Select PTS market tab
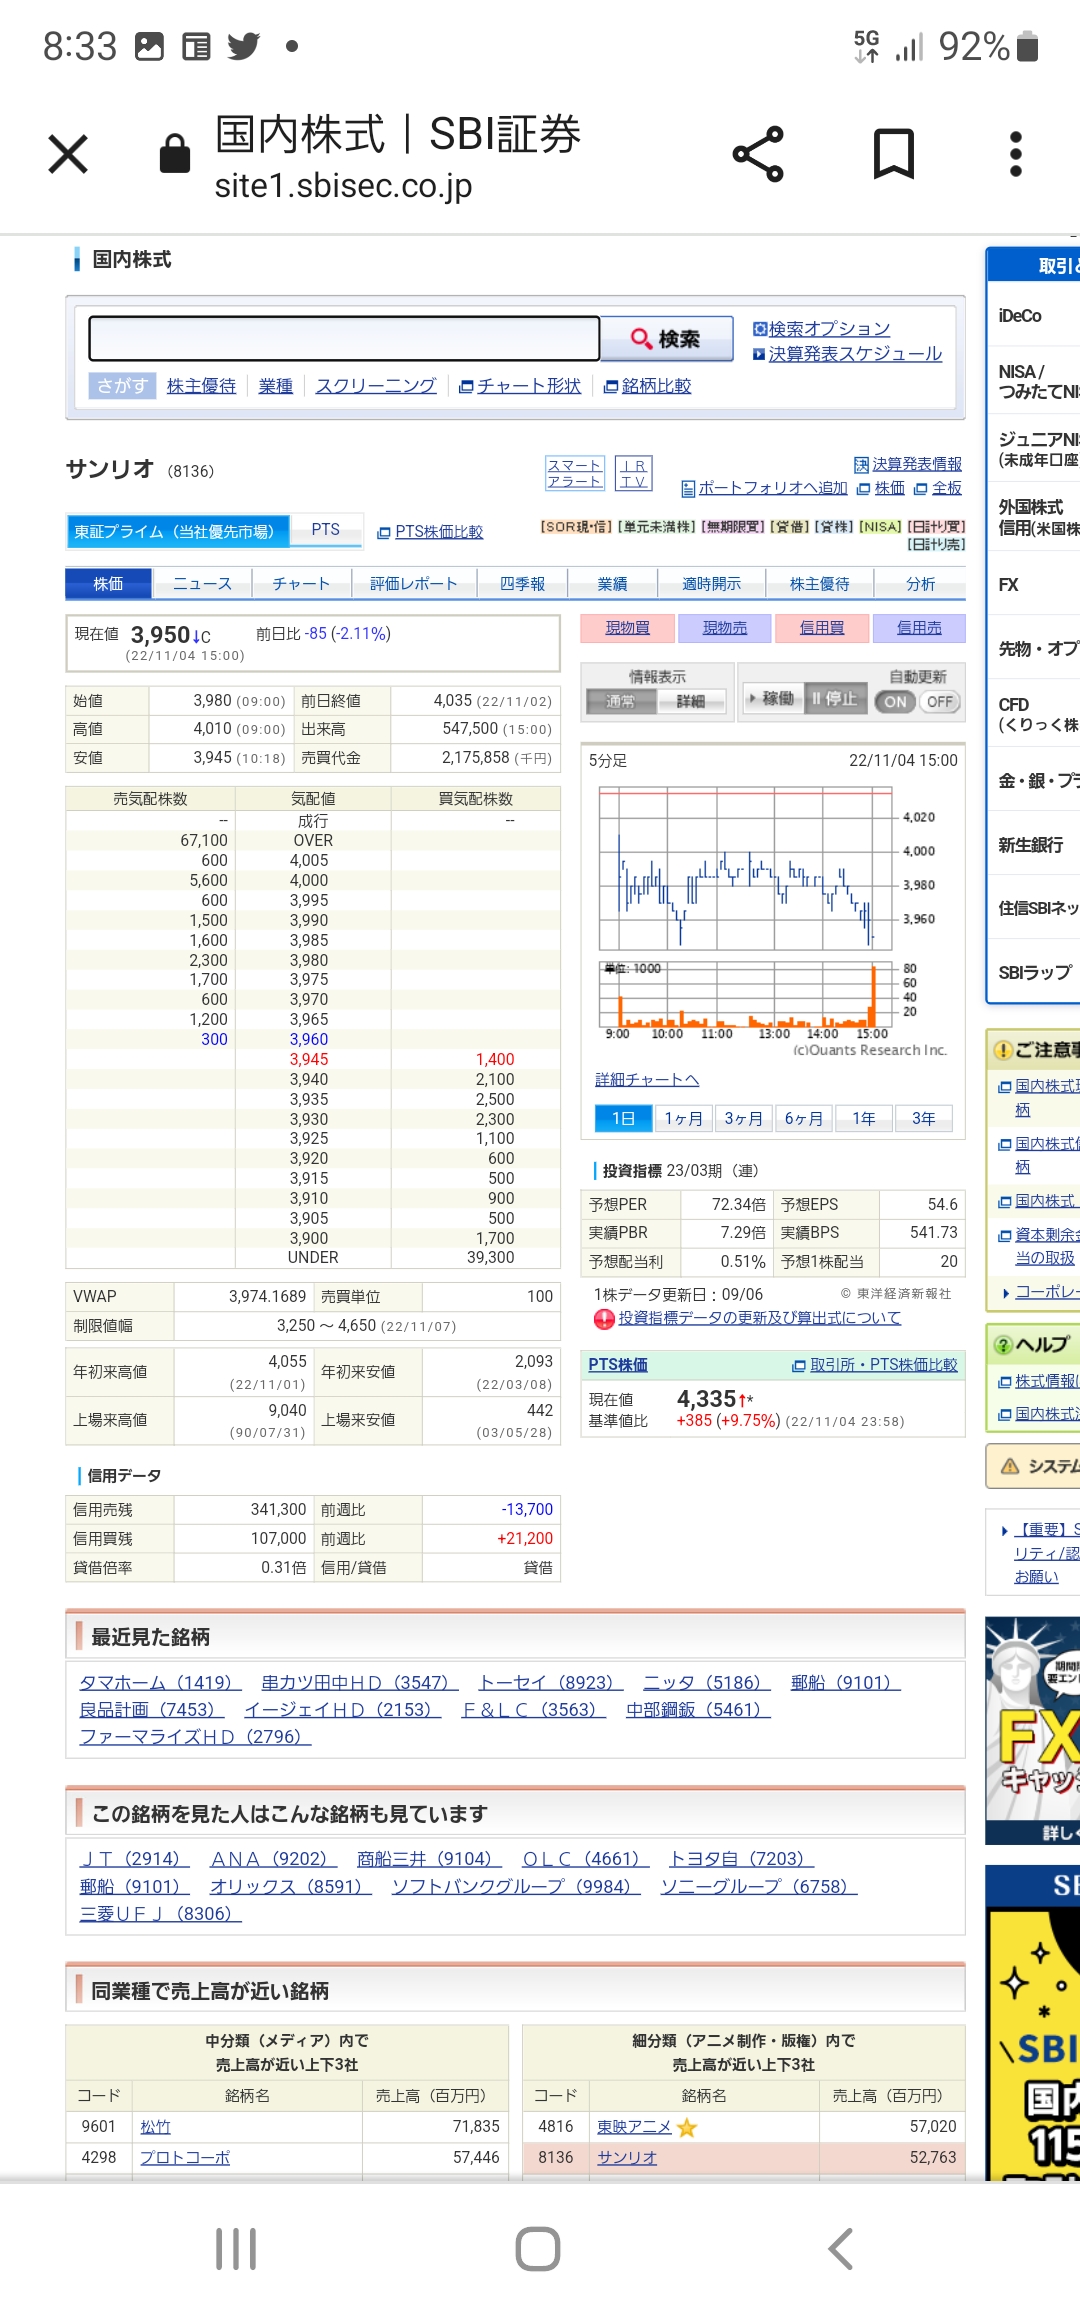The width and height of the screenshot is (1080, 2316). point(325,530)
